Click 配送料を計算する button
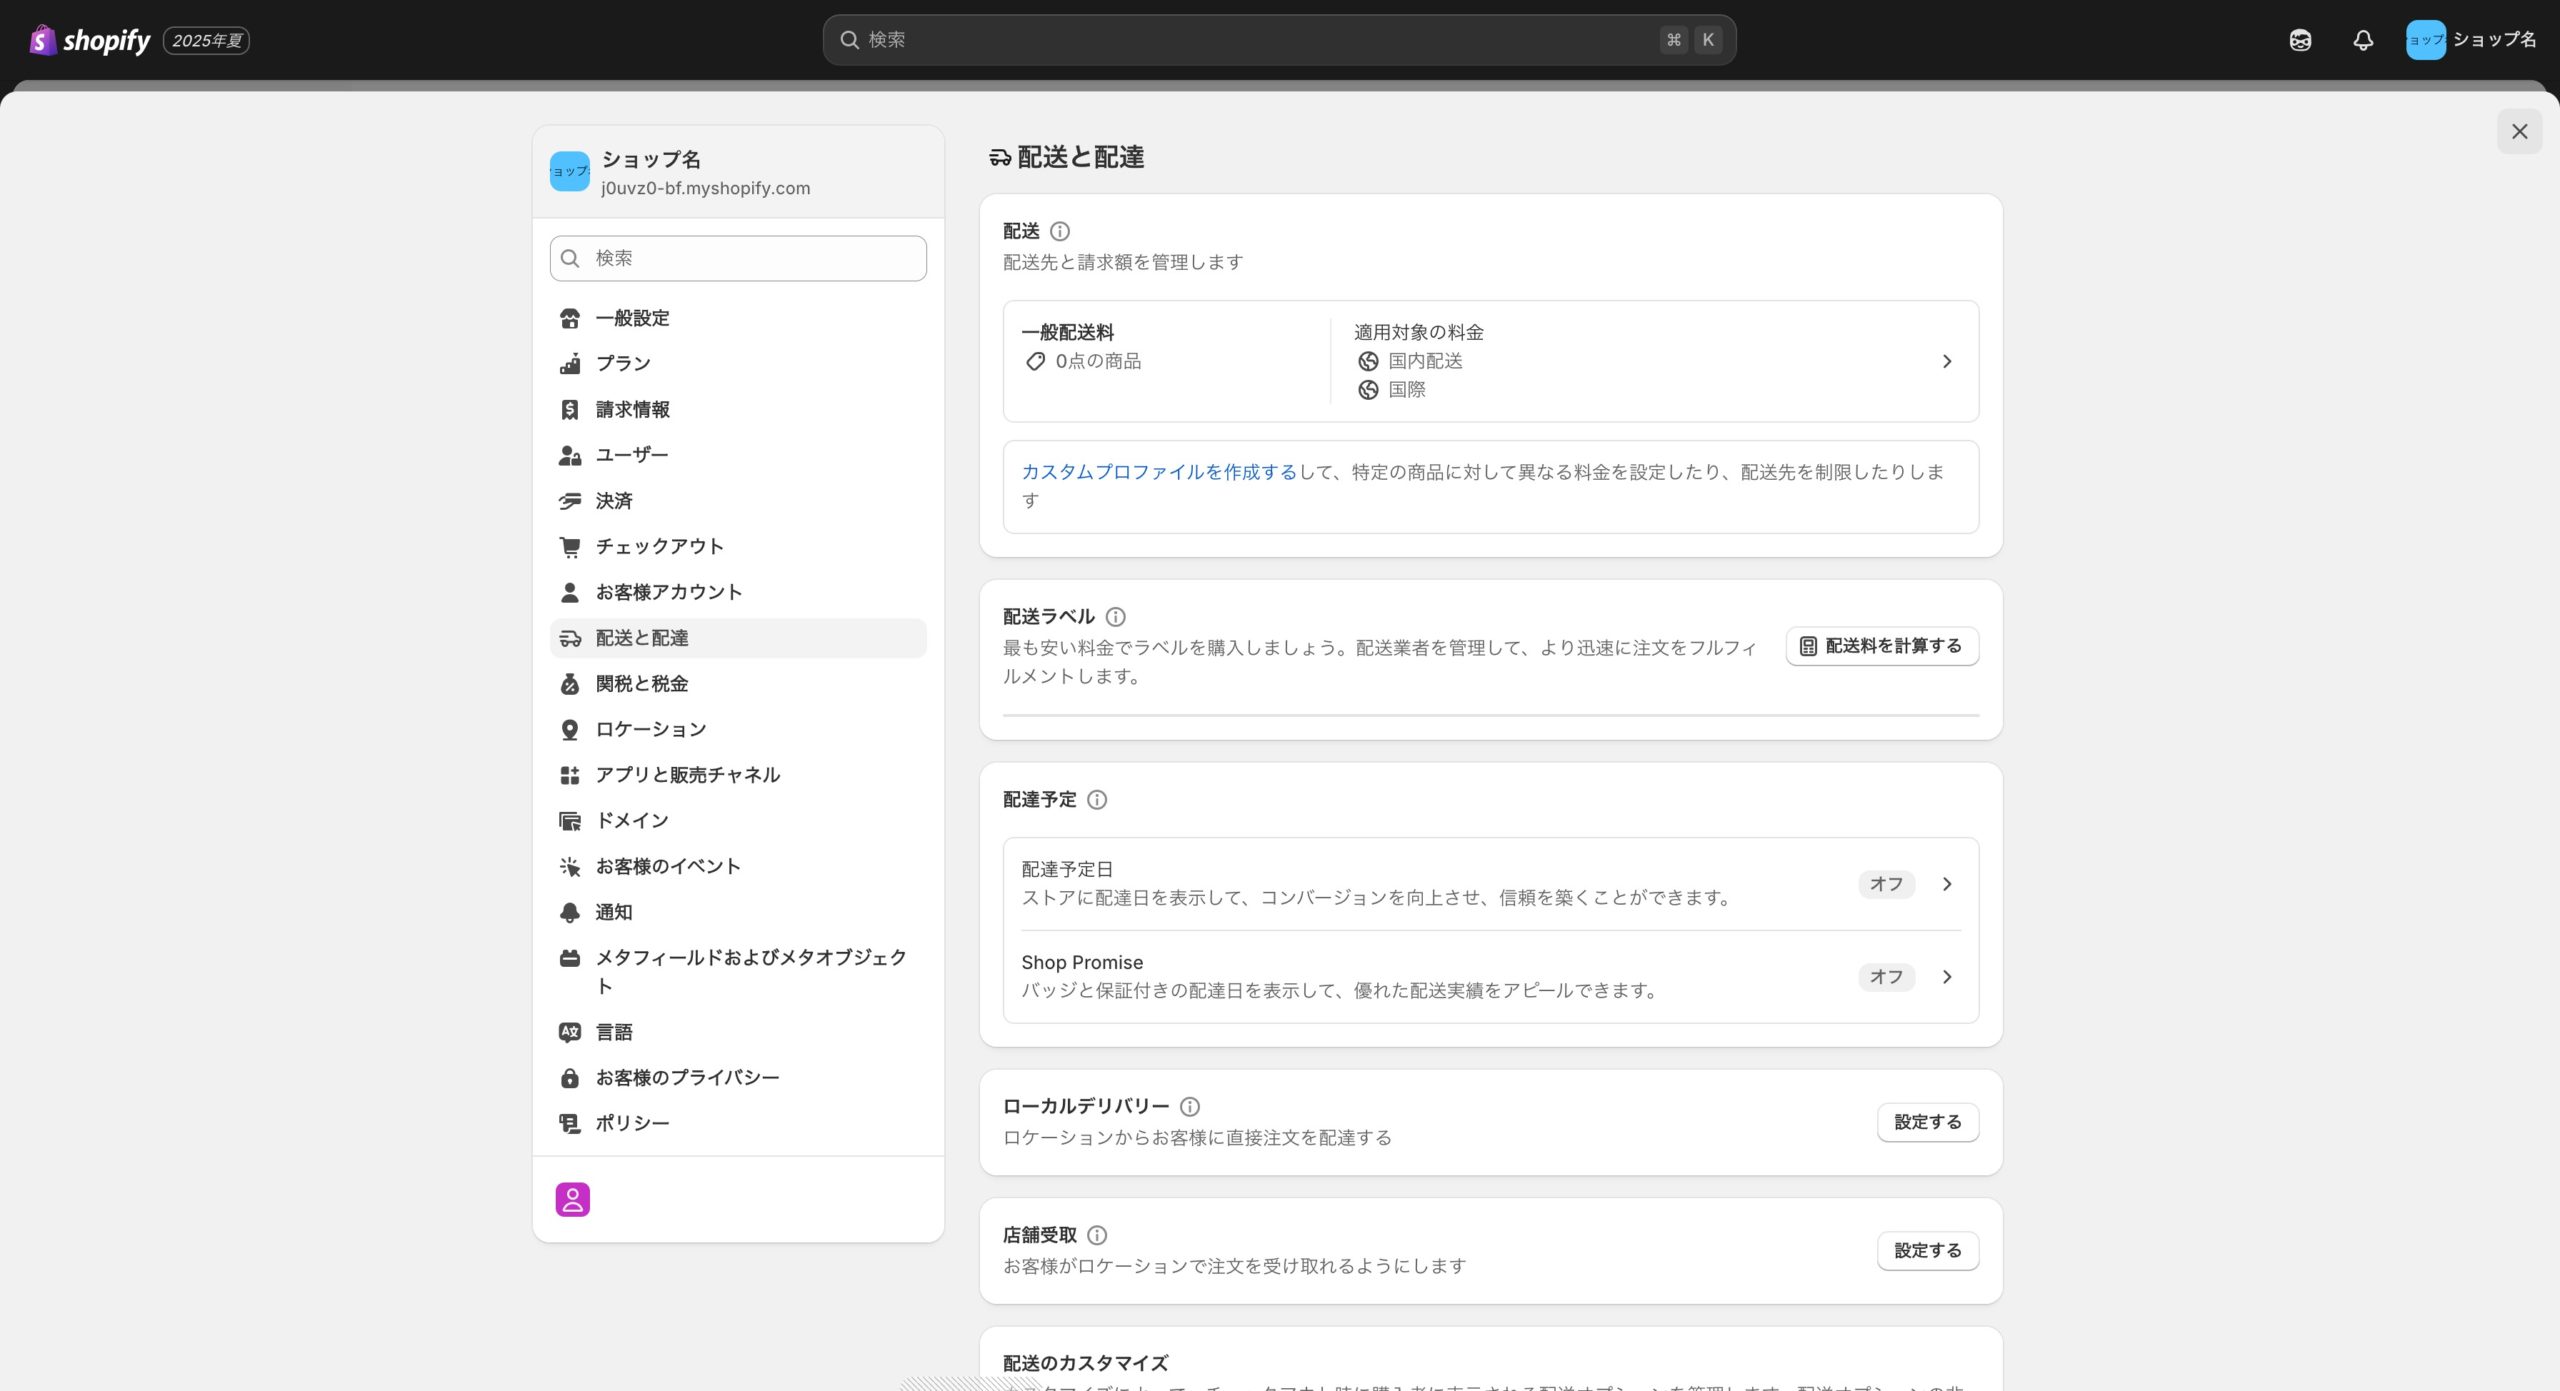This screenshot has width=2560, height=1391. coord(1882,646)
